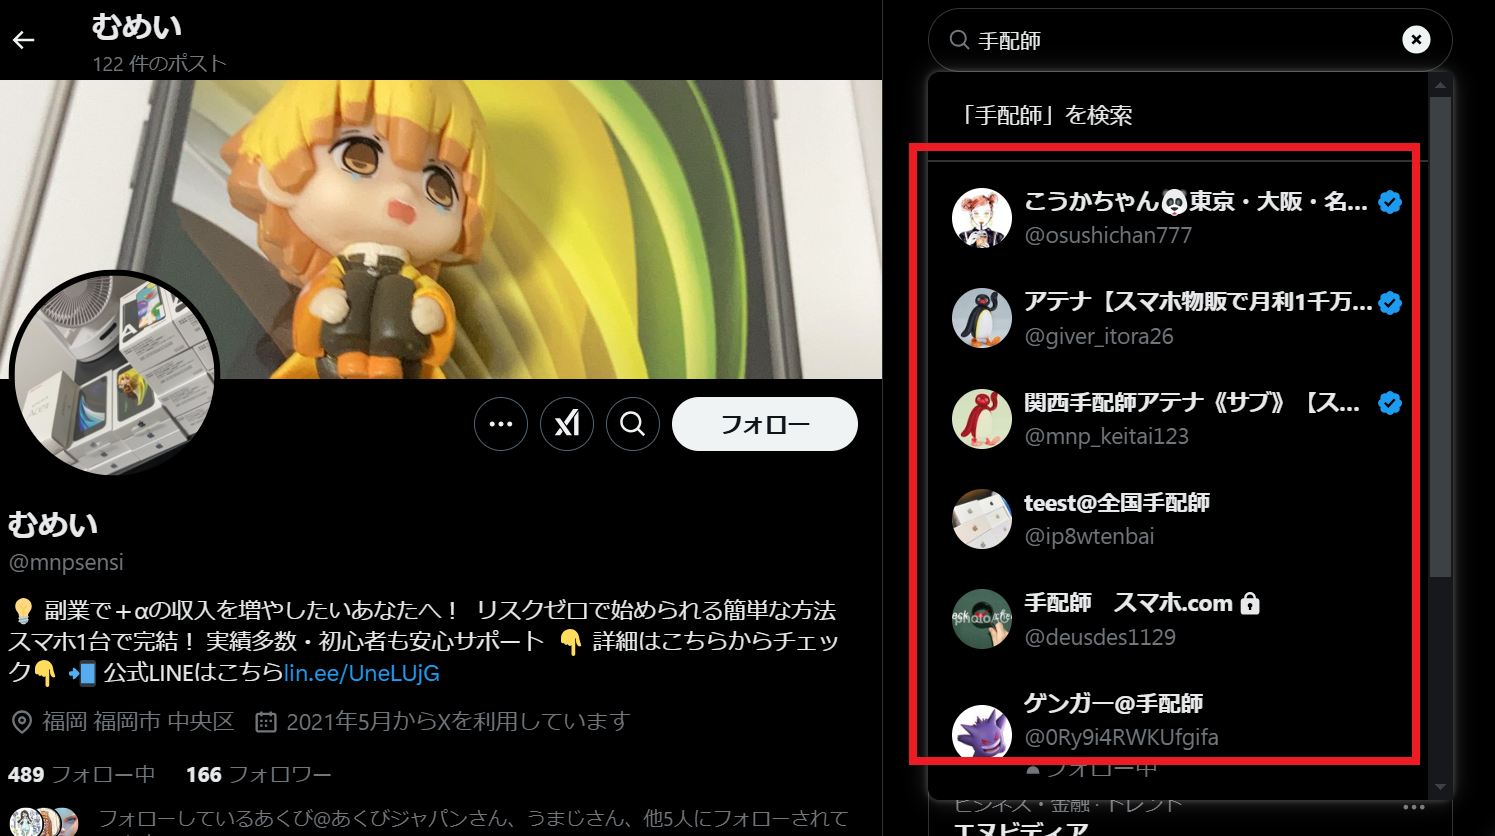Screen dimensions: 1495x836
Task: Go back with the left arrow icon
Action: [x=24, y=40]
